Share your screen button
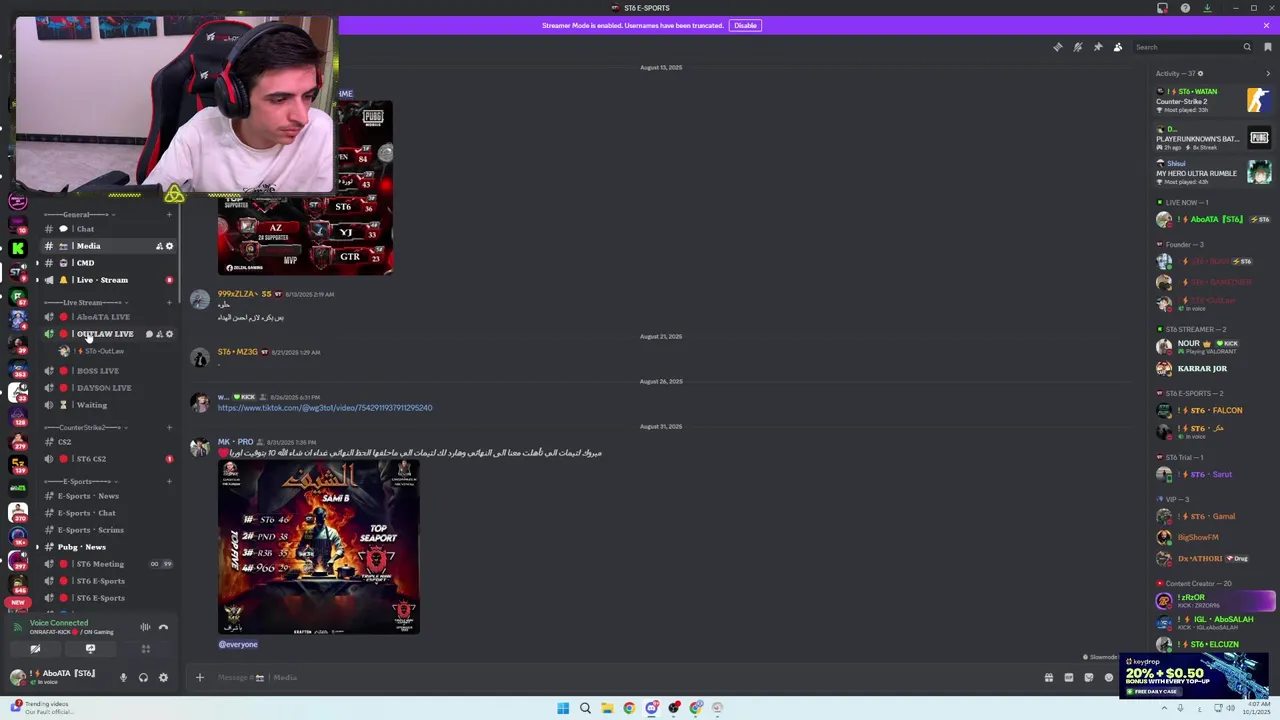 (x=90, y=649)
